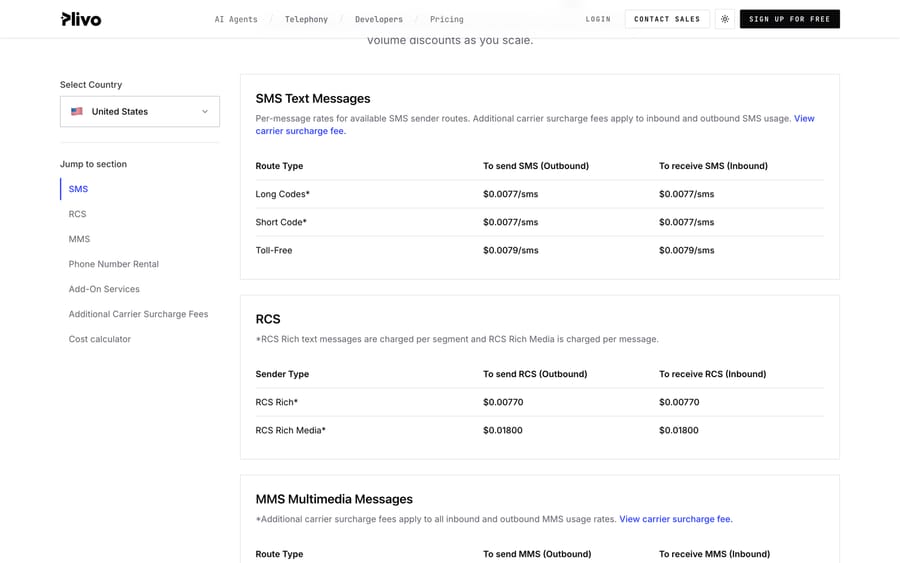Click Toll-Free outbound rate $0.0079/sms
Image resolution: width=900 pixels, height=563 pixels.
pos(510,250)
